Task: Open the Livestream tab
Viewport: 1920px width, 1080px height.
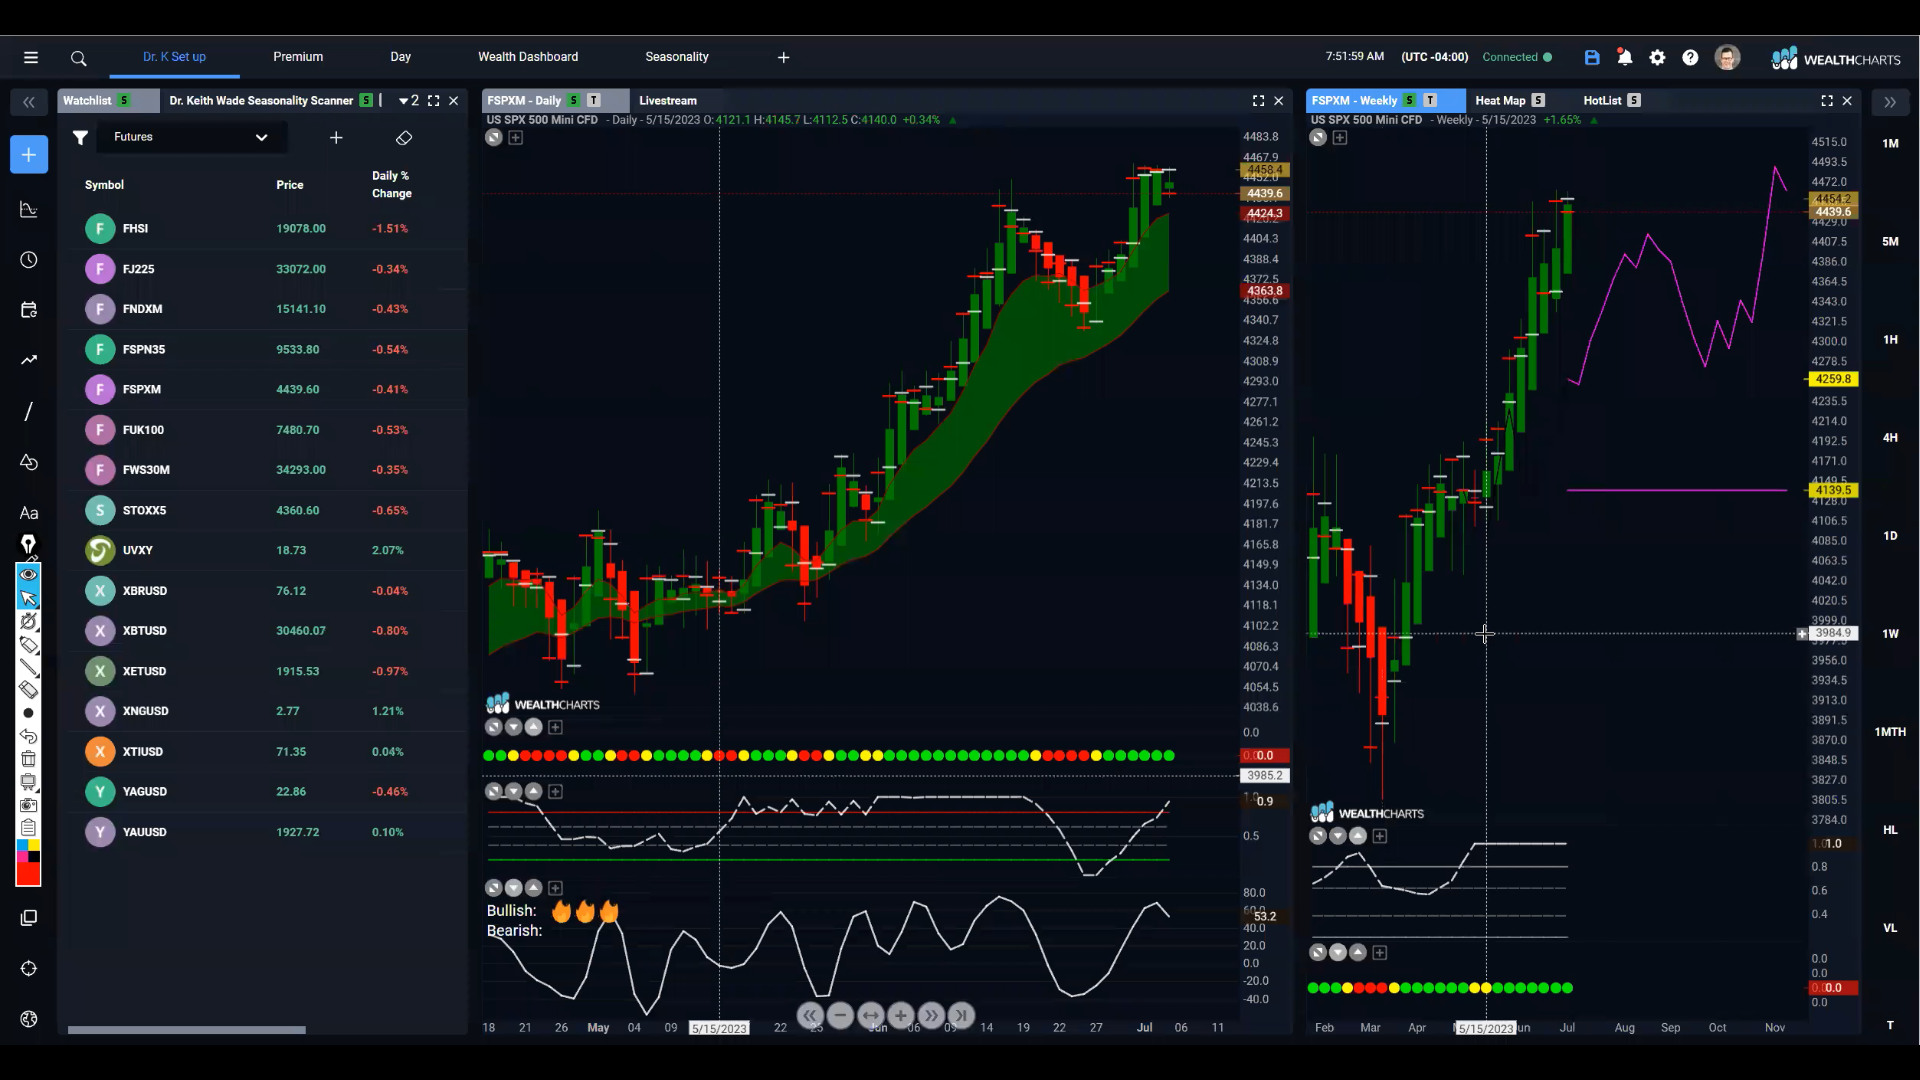Action: (668, 101)
